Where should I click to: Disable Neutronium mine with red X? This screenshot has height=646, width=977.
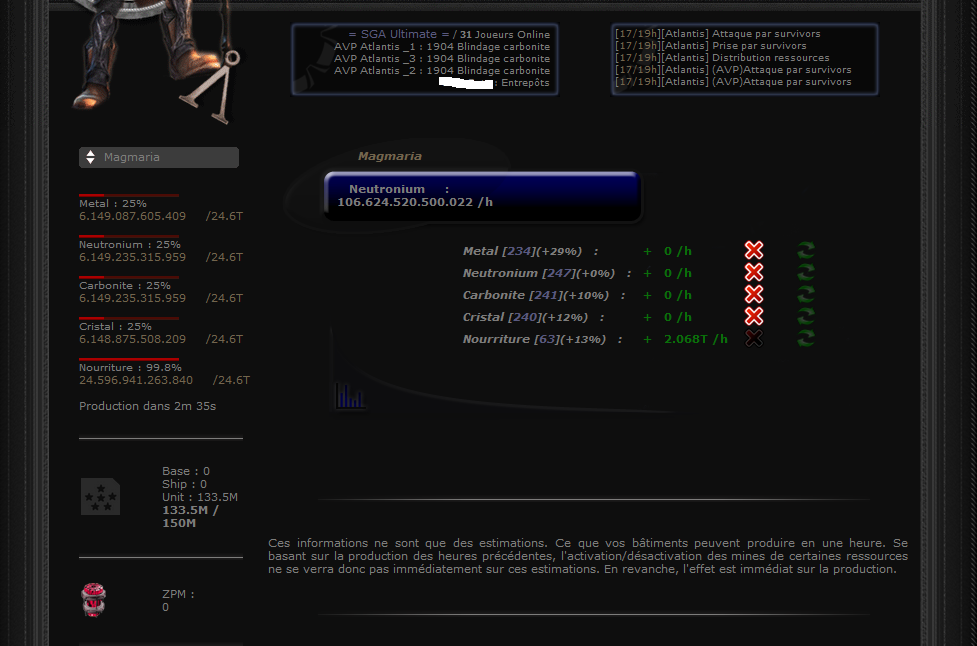click(x=754, y=272)
